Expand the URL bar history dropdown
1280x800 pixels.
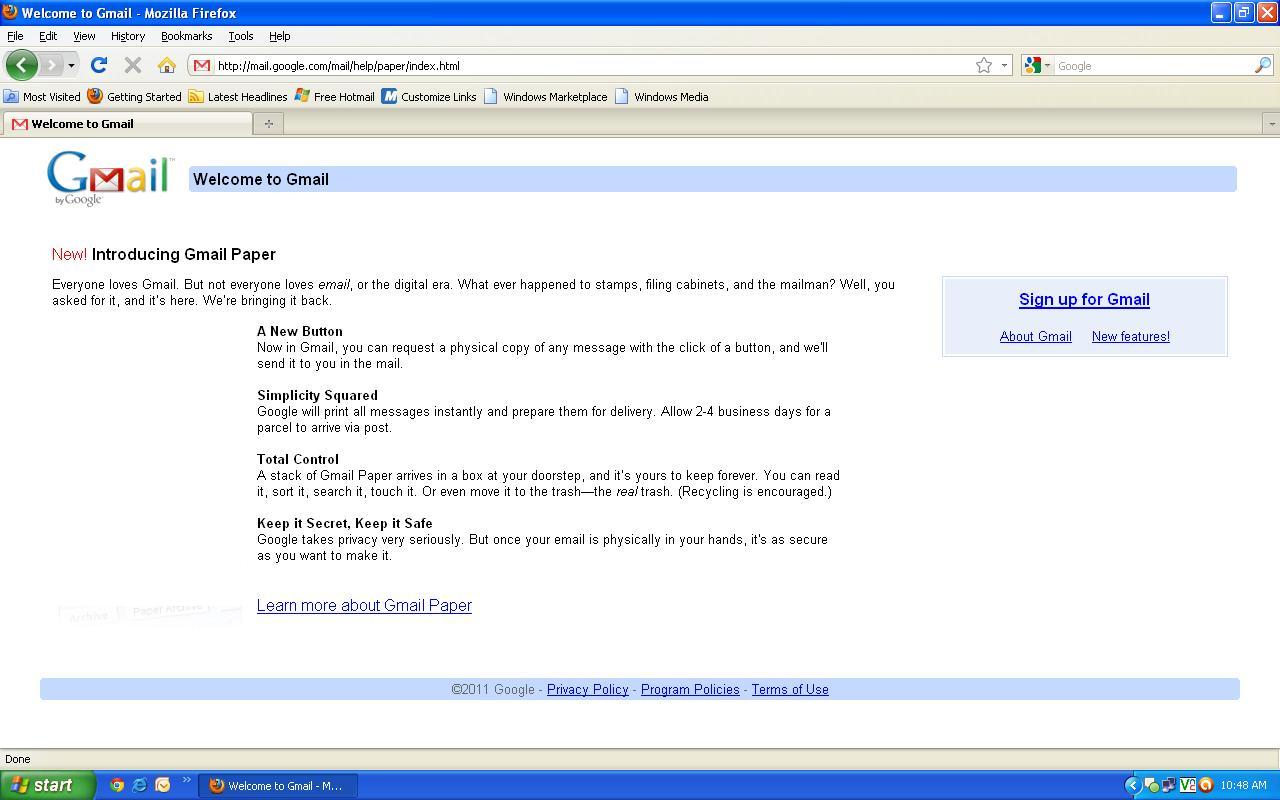point(1004,65)
